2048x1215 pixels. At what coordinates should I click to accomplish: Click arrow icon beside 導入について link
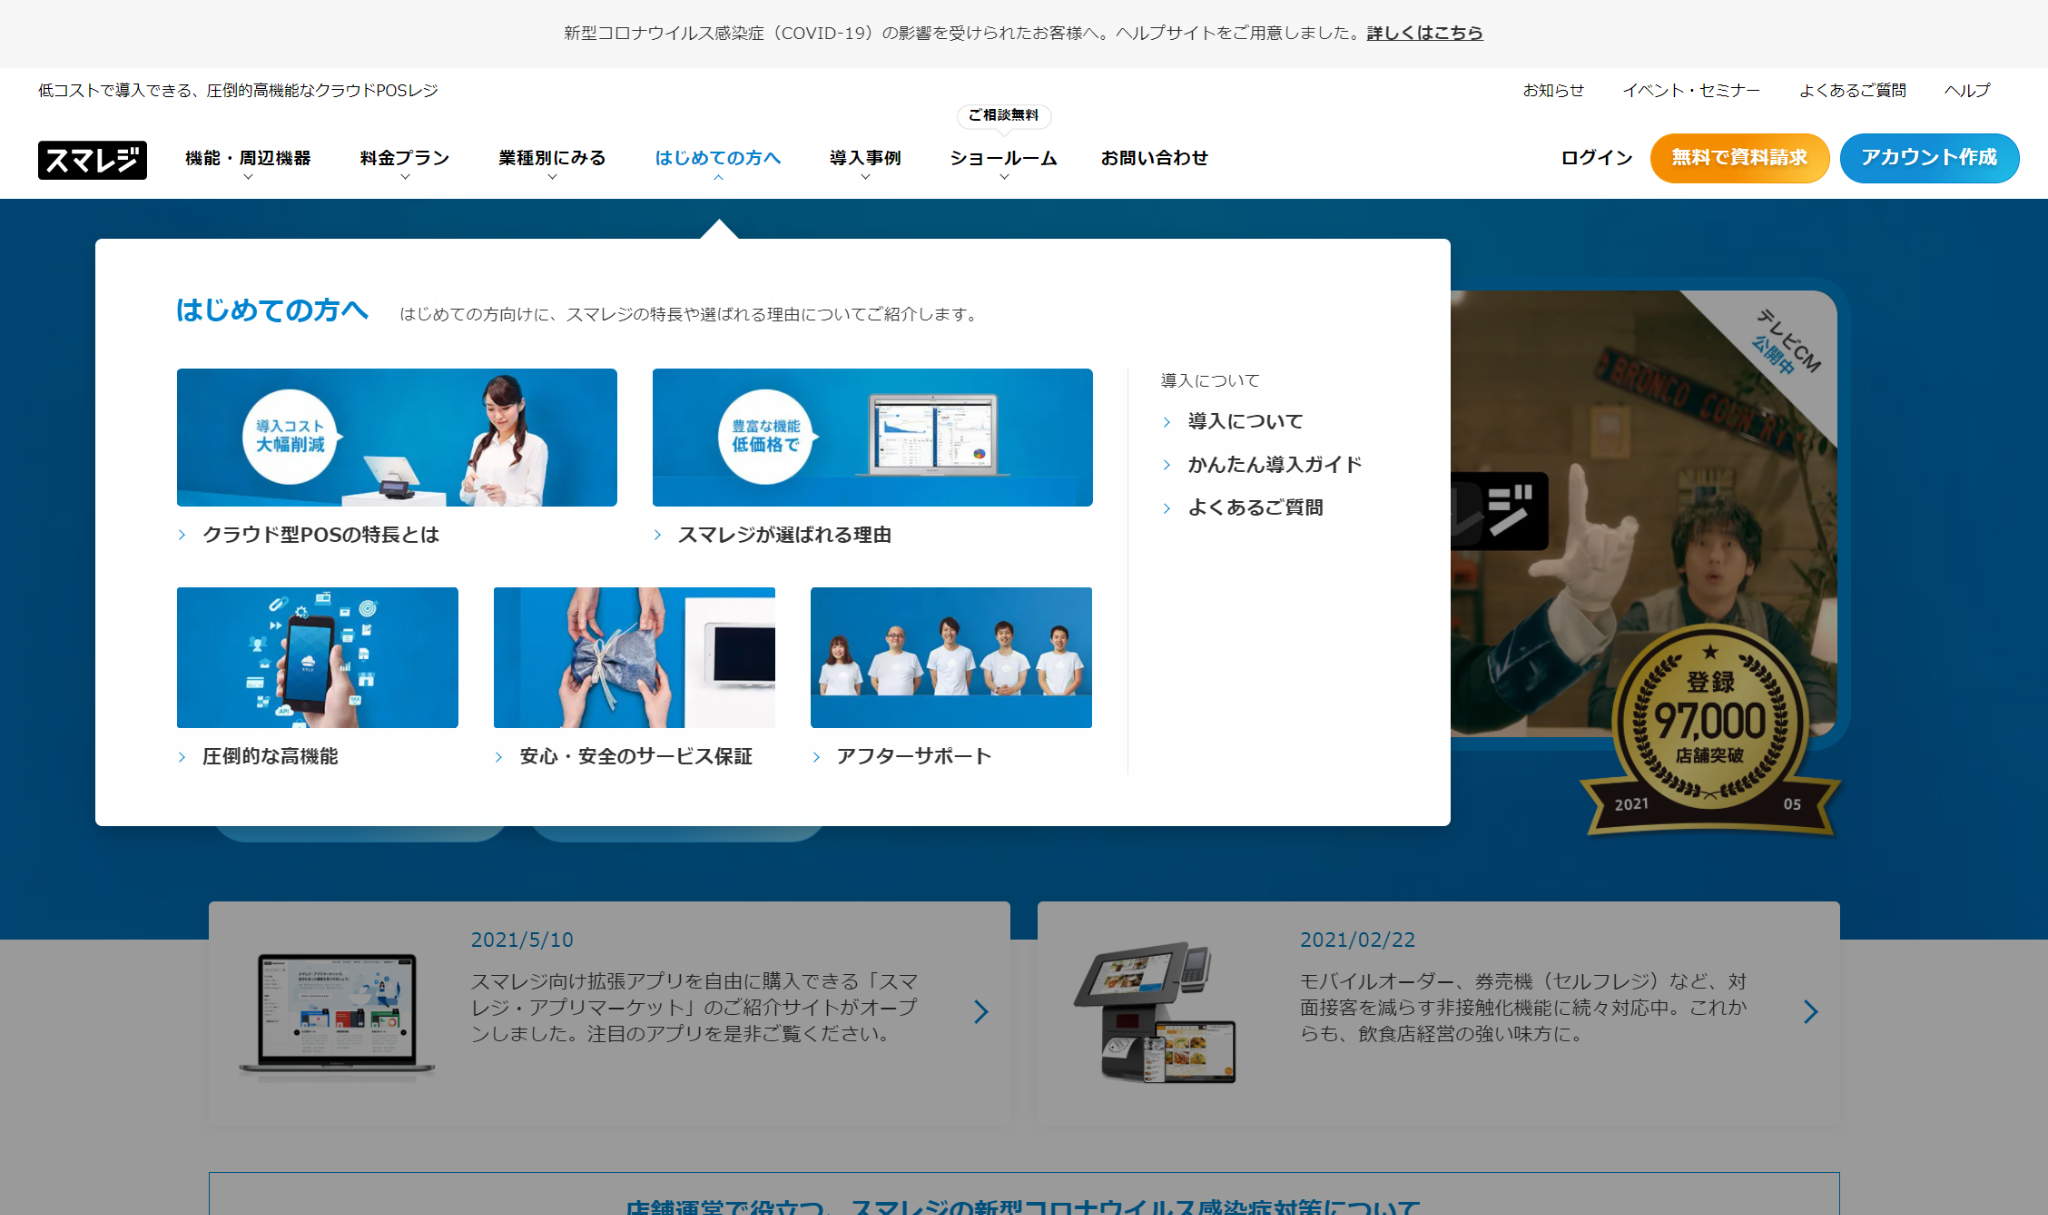click(1167, 422)
